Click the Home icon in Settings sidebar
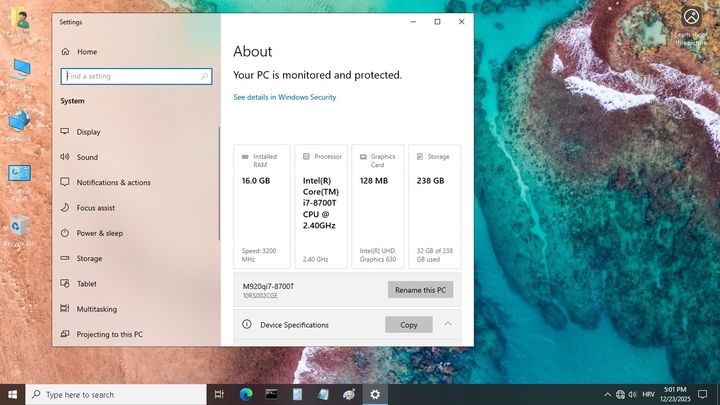The height and width of the screenshot is (405, 720). (65, 51)
